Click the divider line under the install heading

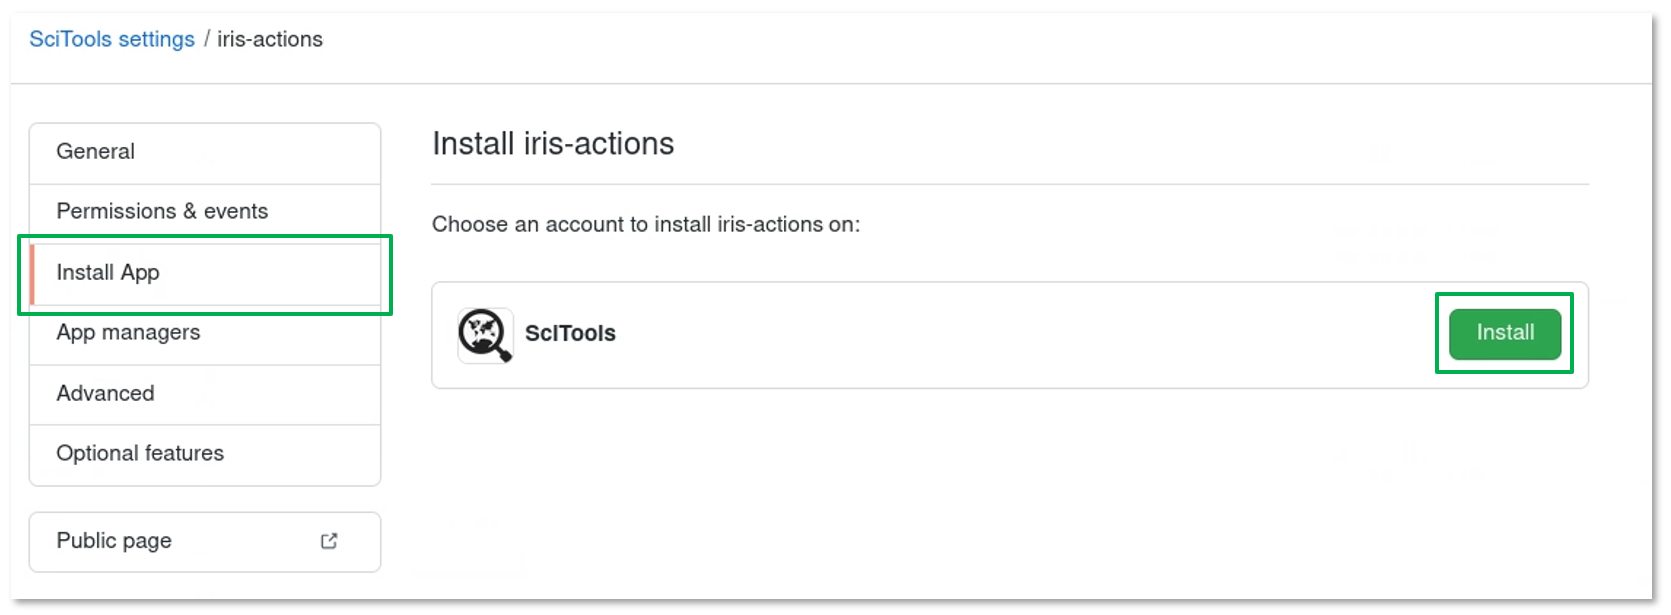(1010, 184)
